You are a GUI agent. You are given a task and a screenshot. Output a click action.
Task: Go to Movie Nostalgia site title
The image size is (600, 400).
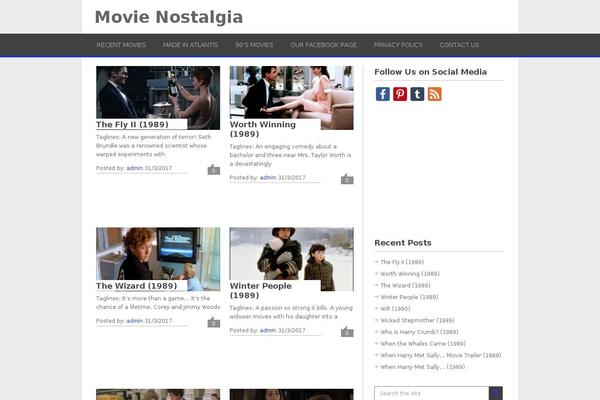click(x=169, y=17)
